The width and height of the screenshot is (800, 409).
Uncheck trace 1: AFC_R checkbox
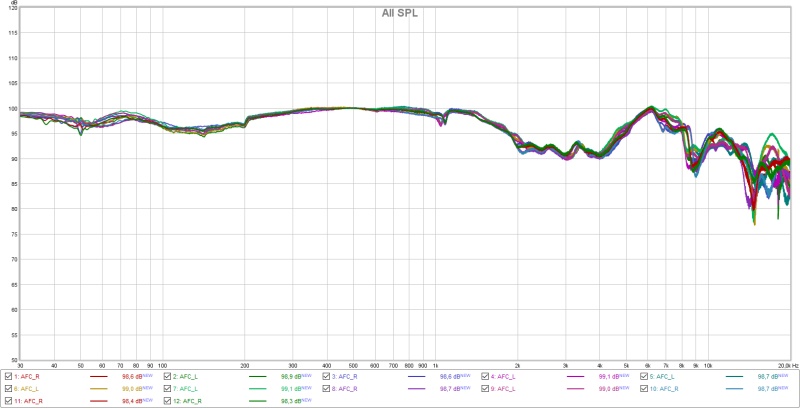tap(9, 376)
